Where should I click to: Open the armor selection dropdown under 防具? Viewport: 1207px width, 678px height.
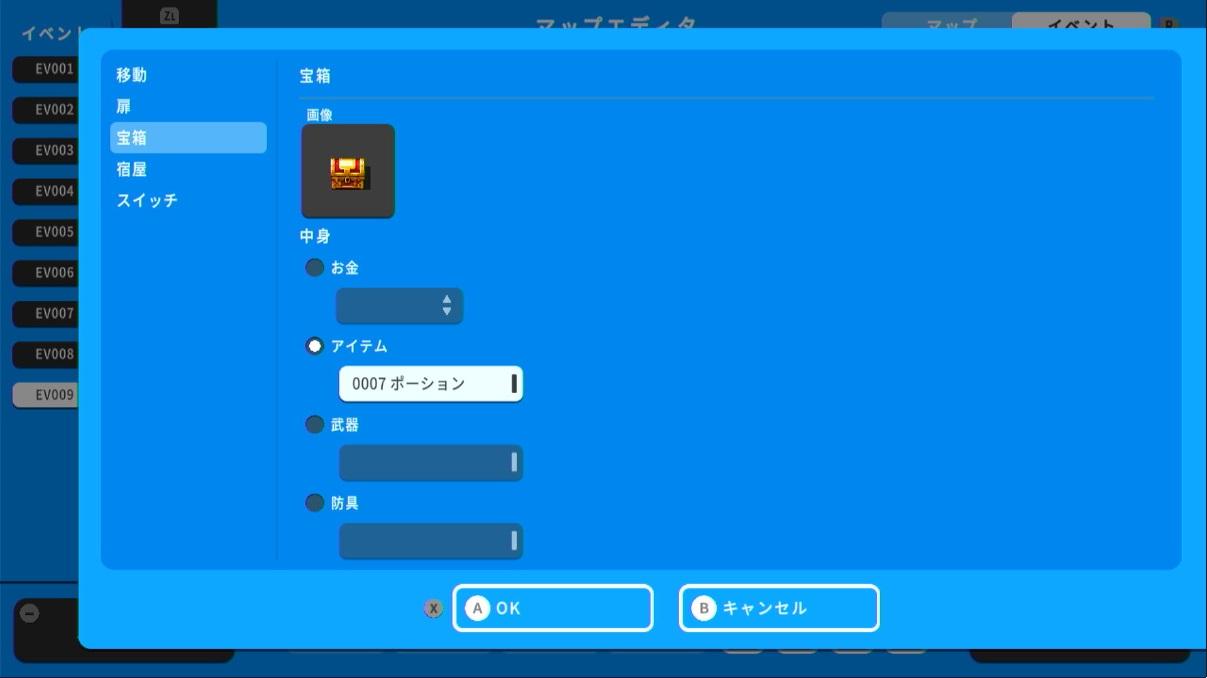pyautogui.click(x=430, y=540)
